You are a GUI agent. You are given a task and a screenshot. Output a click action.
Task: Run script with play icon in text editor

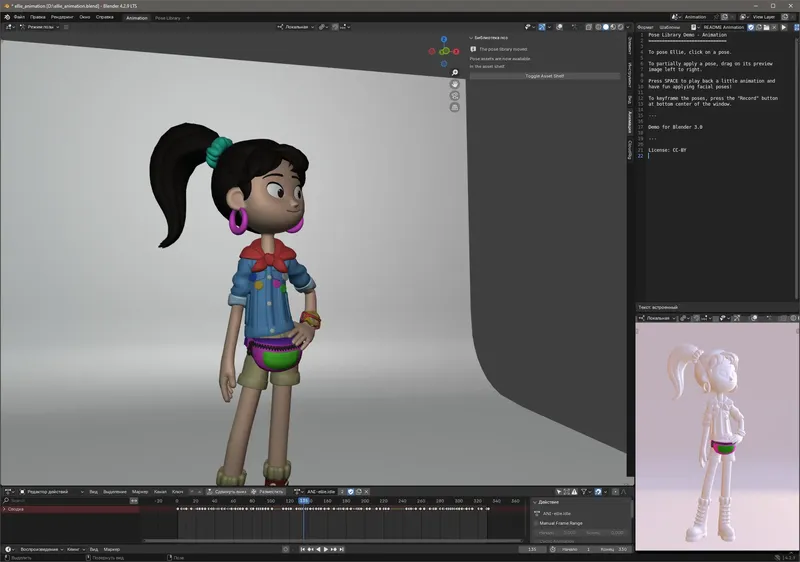[784, 27]
